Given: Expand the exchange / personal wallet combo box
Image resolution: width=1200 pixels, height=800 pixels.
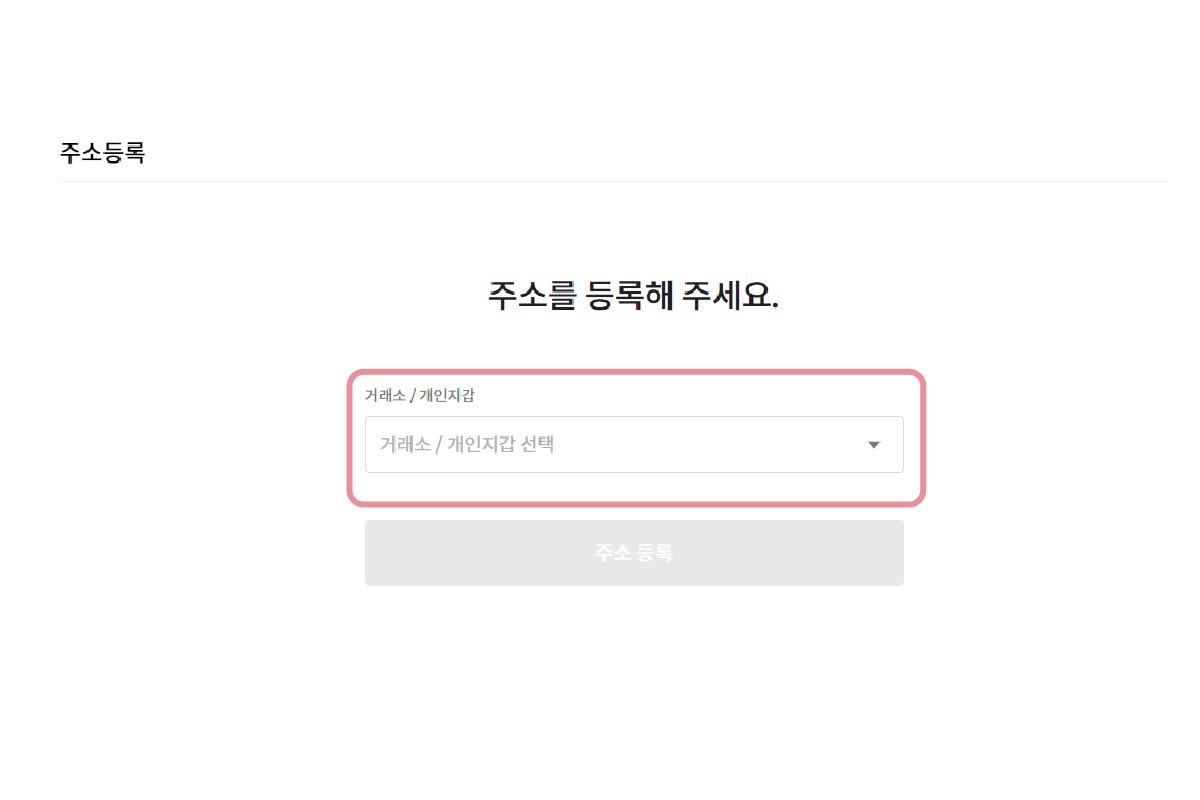Looking at the screenshot, I should click(x=634, y=445).
